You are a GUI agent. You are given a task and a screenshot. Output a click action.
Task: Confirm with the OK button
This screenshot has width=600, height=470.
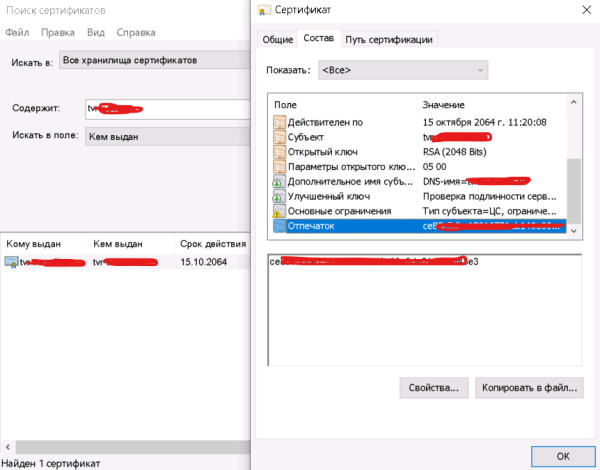pyautogui.click(x=563, y=456)
